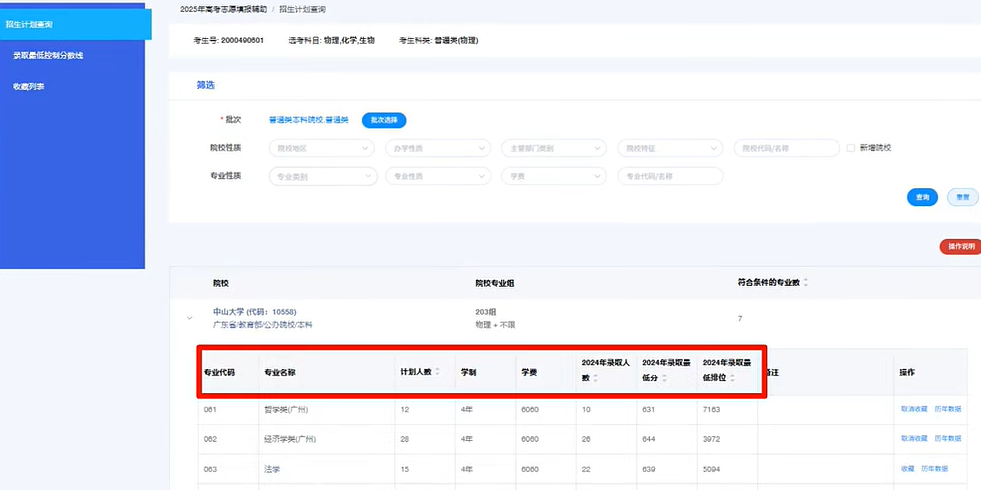Open the 主管部门类别 dropdown
Image resolution: width=981 pixels, height=490 pixels.
tap(554, 148)
